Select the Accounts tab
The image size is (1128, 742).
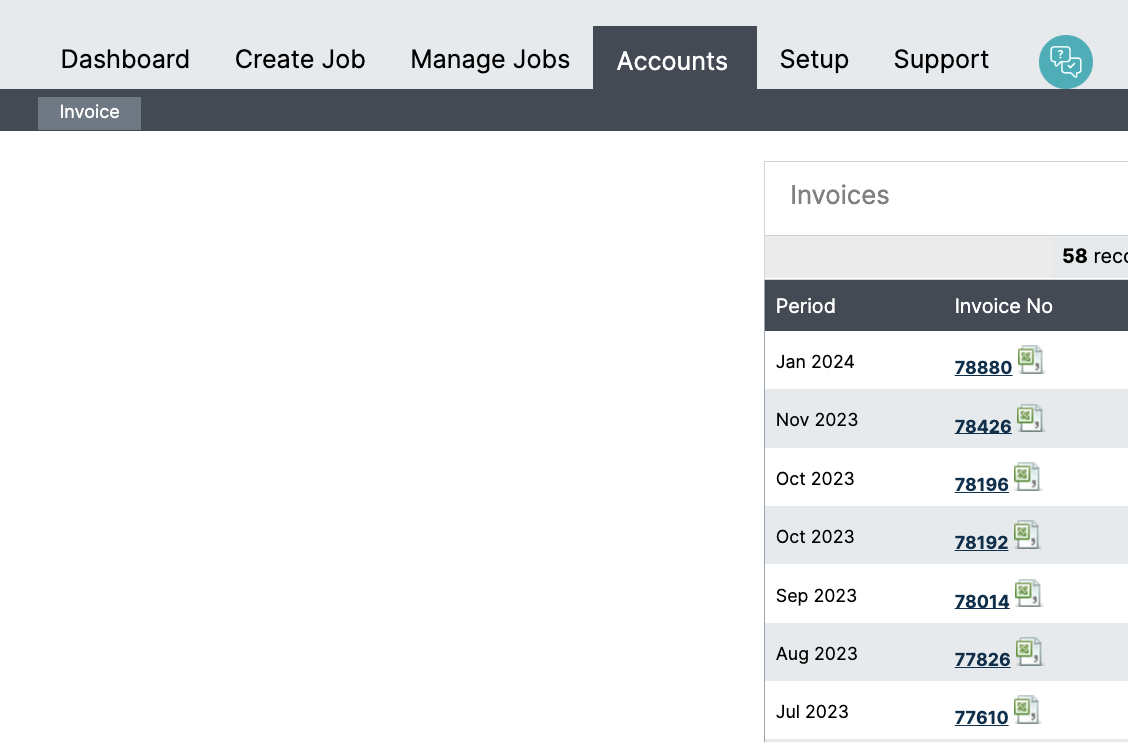[x=674, y=59]
